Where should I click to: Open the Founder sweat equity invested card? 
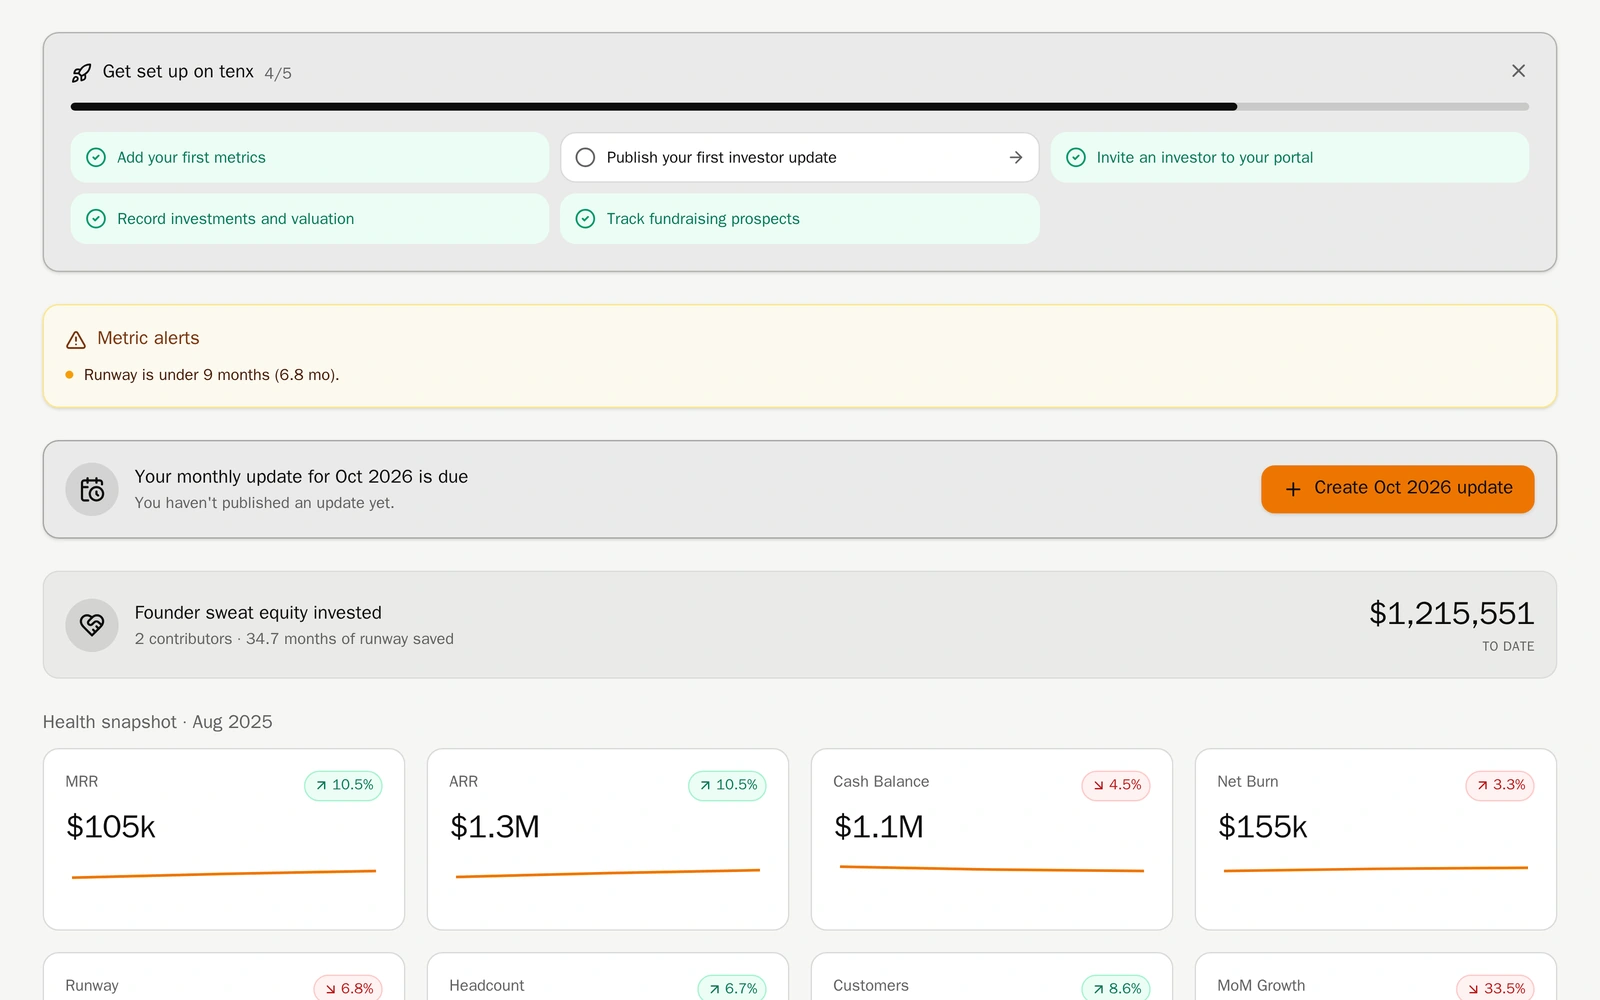click(x=800, y=625)
